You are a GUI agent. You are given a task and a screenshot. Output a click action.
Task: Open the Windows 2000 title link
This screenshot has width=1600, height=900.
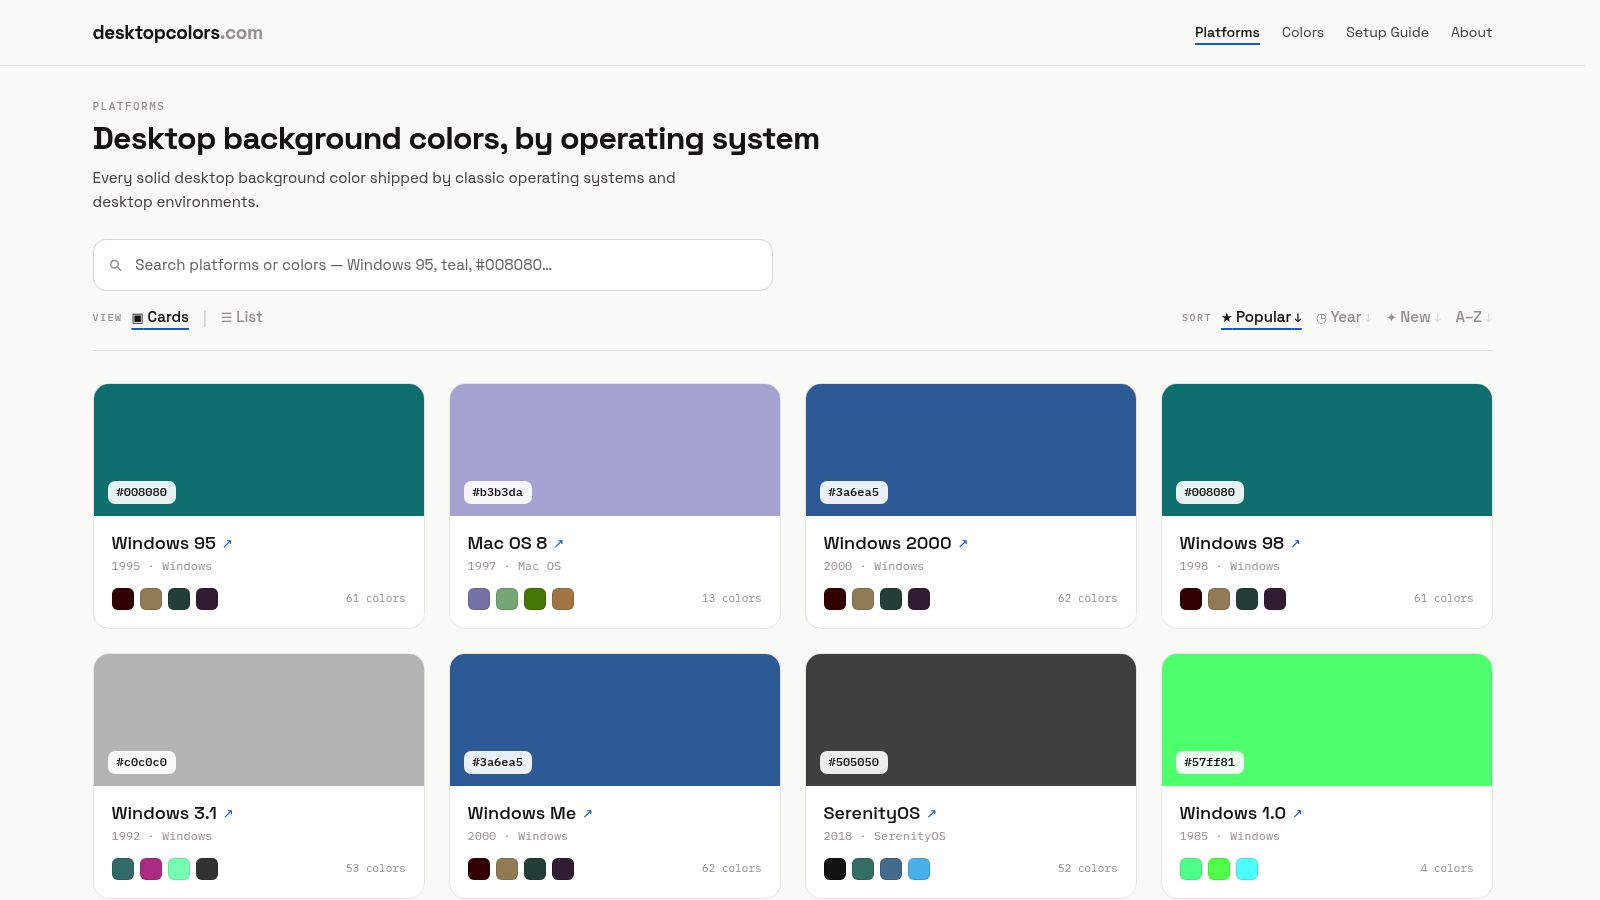(x=887, y=543)
